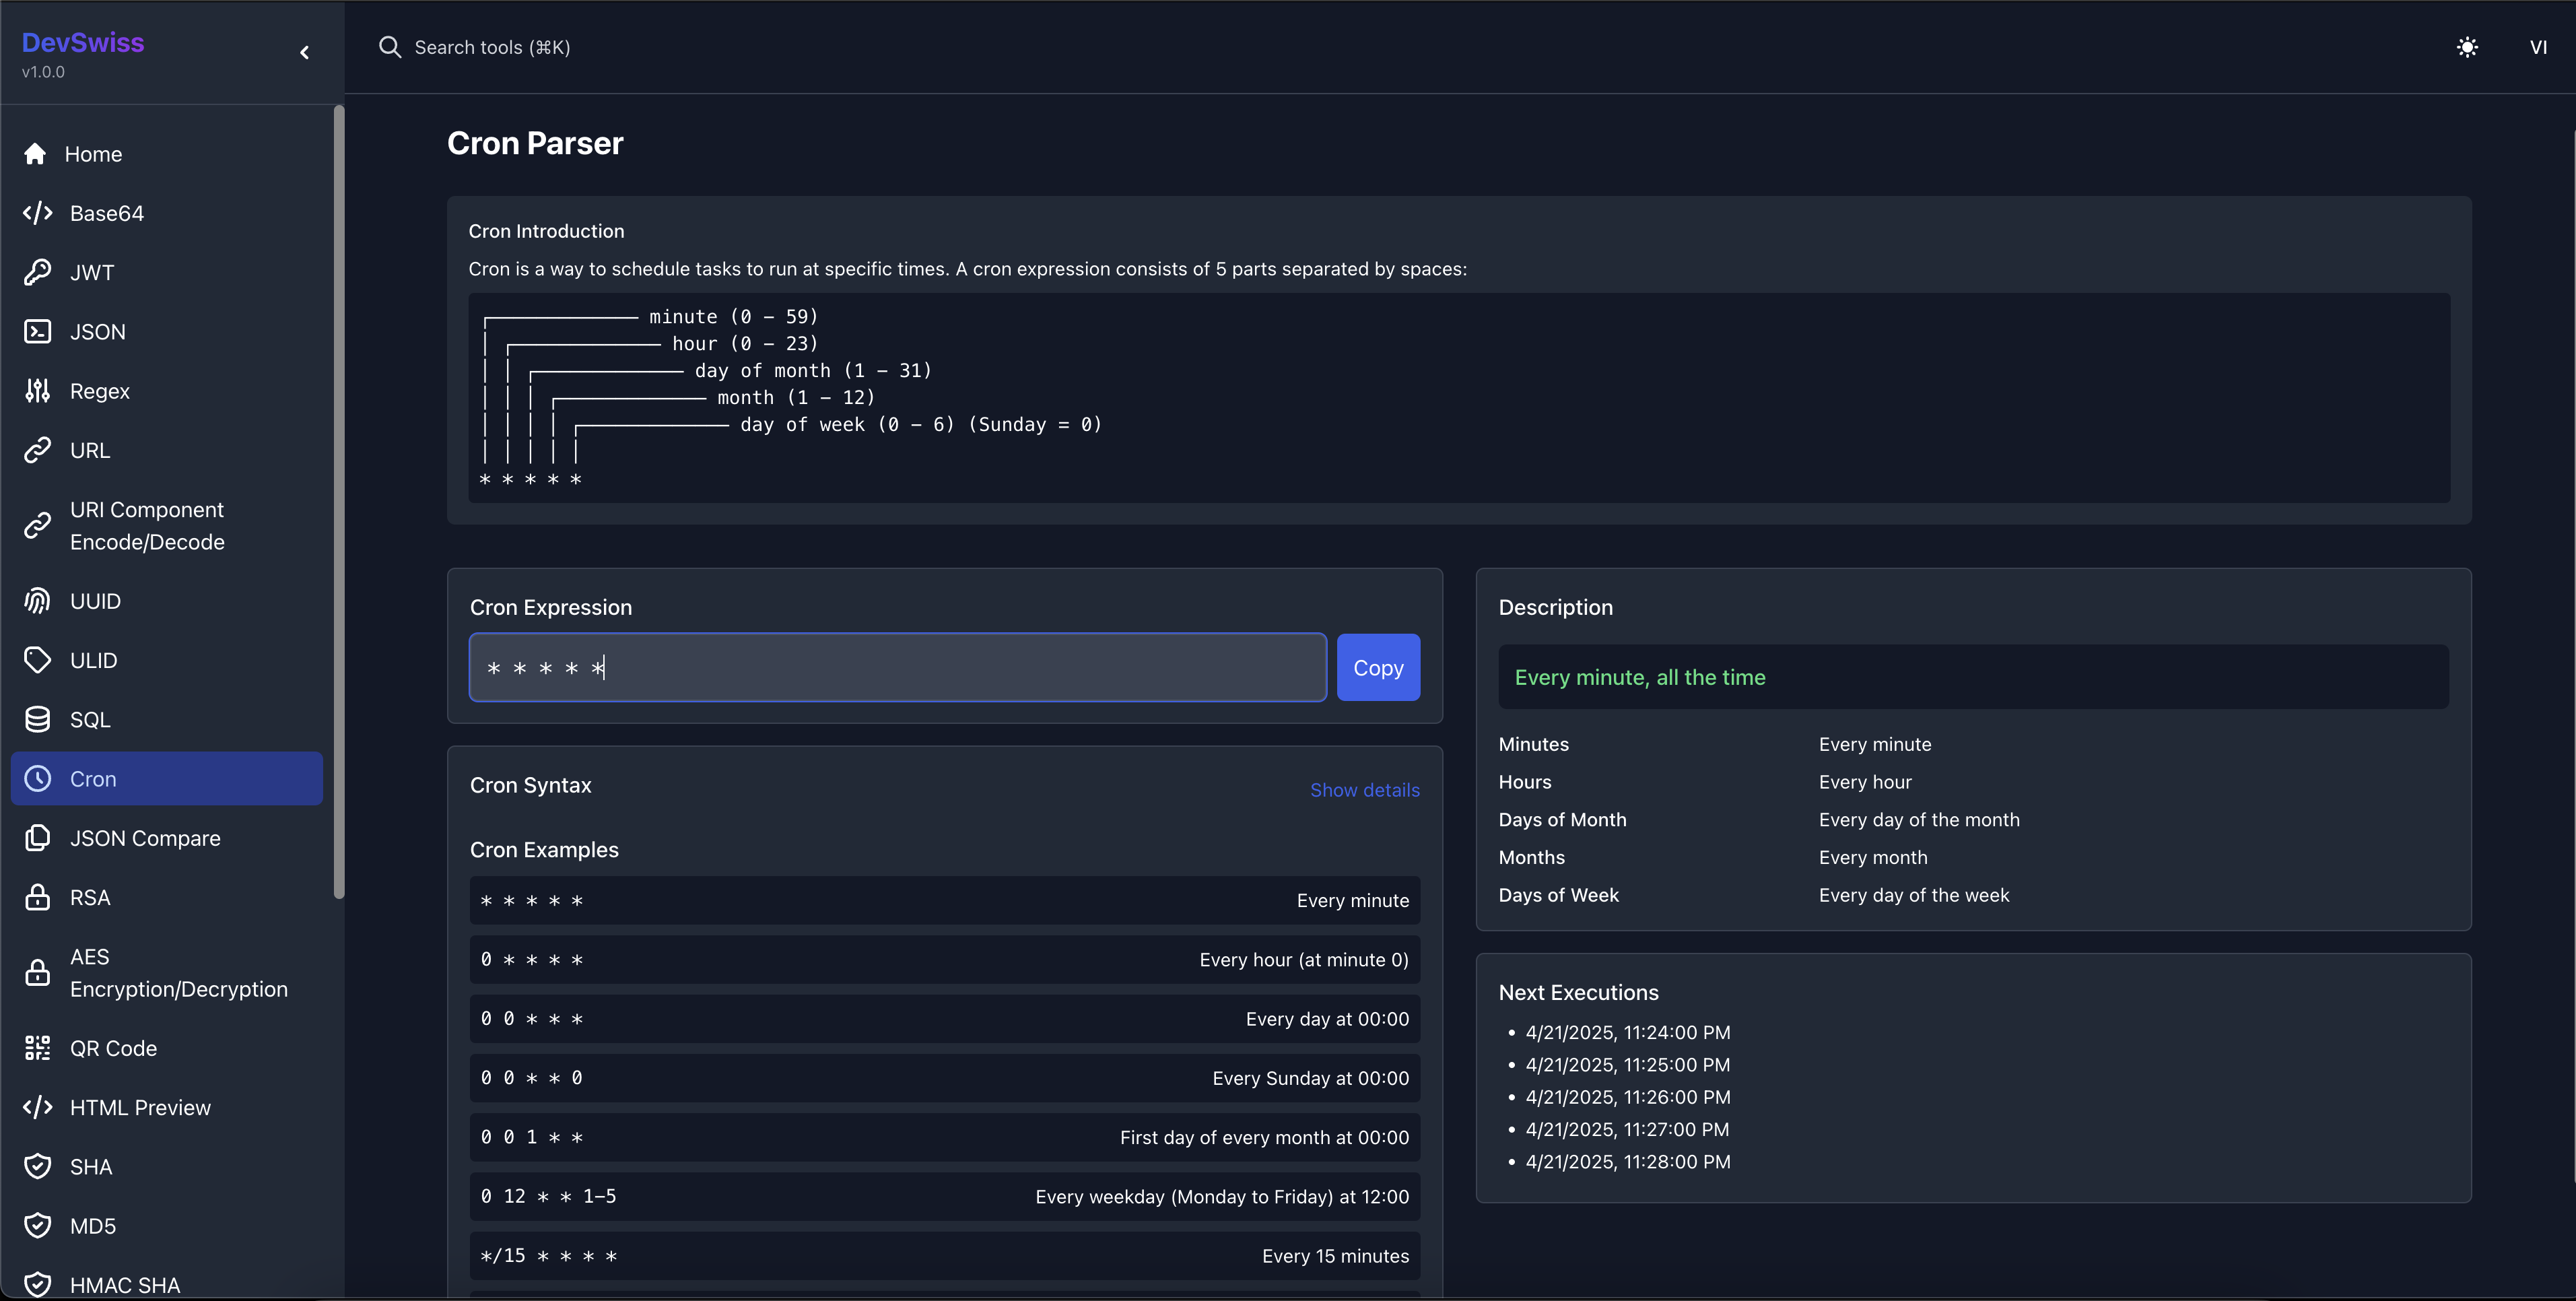The image size is (2576, 1301).
Task: Expand Cron Syntax via Show details
Action: 1364,790
